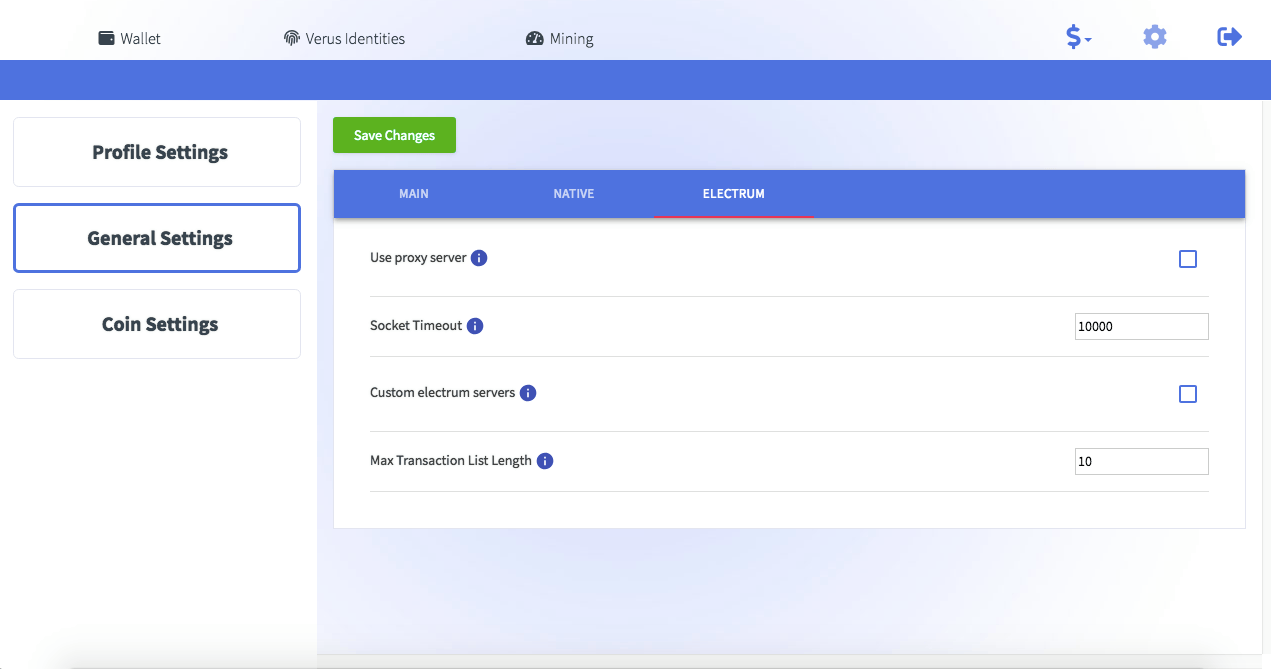
Task: Click the Verus Identities fingerprint icon
Action: tap(292, 38)
